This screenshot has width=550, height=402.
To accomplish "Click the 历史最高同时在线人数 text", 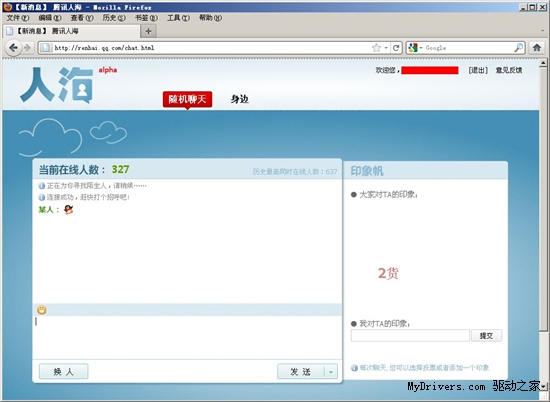I will [295, 172].
